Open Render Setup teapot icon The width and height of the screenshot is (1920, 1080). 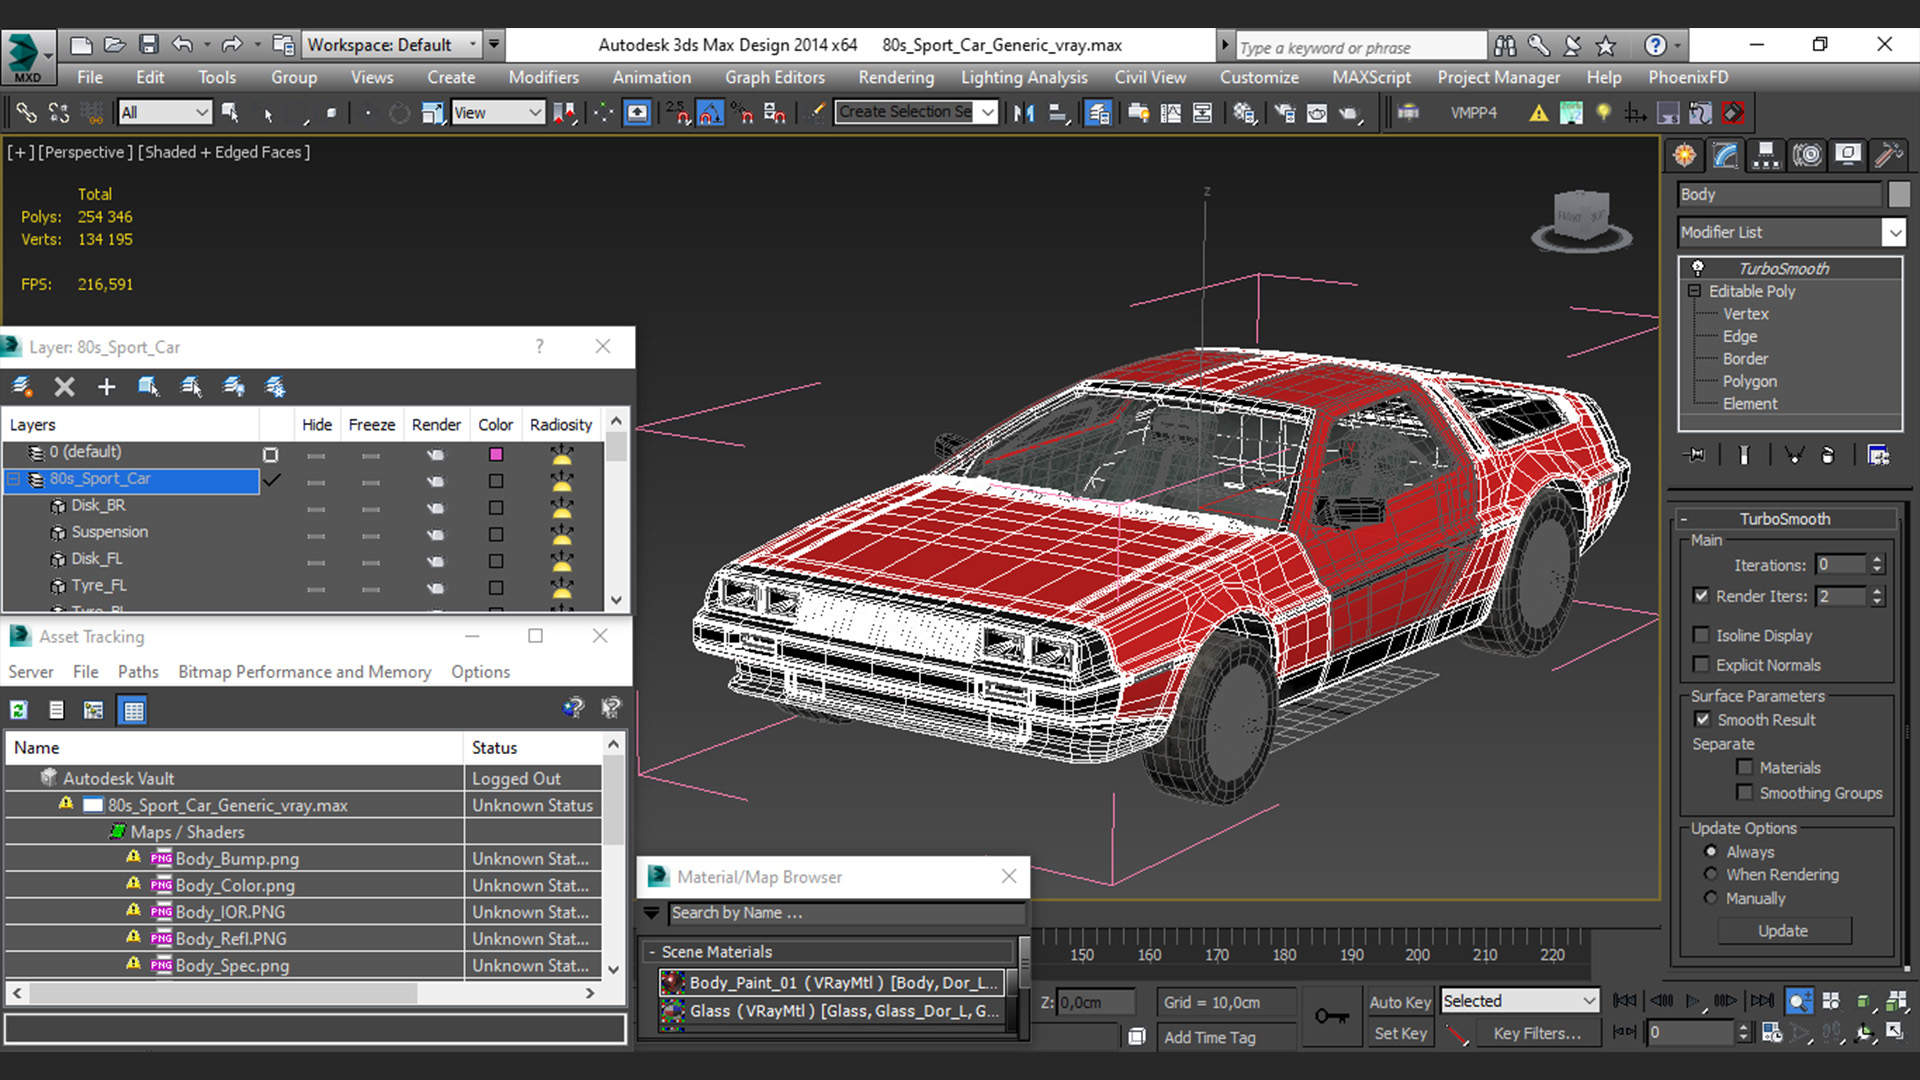coord(1285,113)
